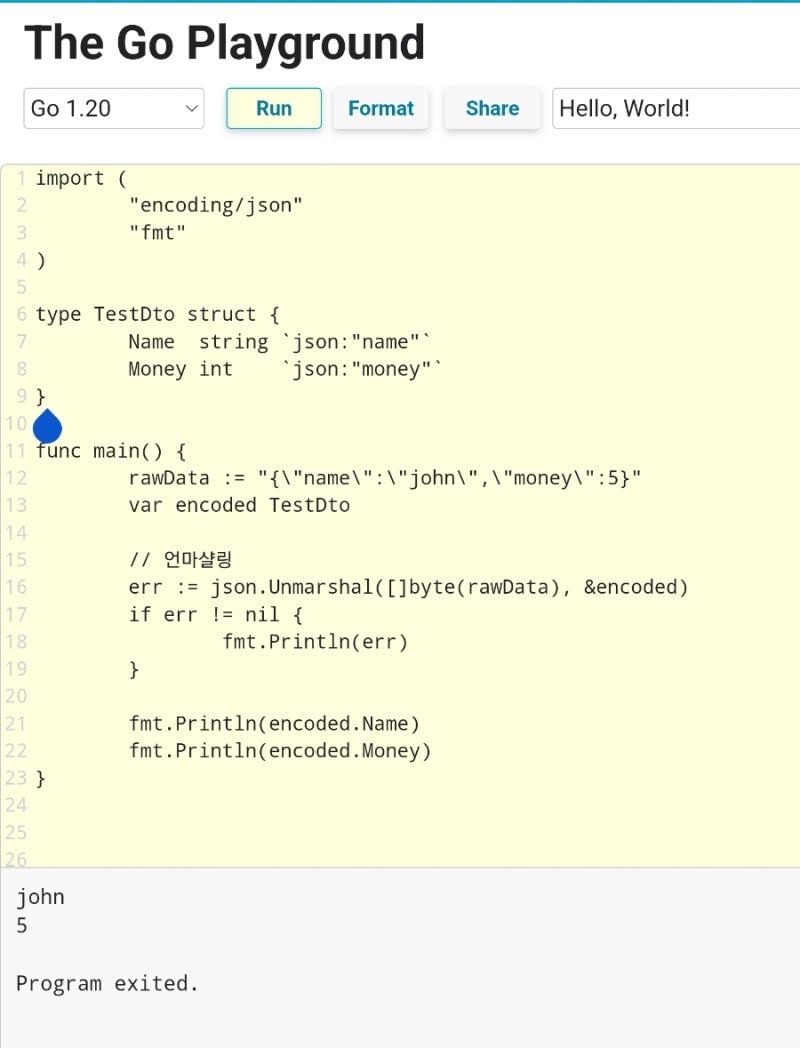This screenshot has width=800, height=1048.
Task: Click the var encoded TestDto line
Action: (239, 505)
